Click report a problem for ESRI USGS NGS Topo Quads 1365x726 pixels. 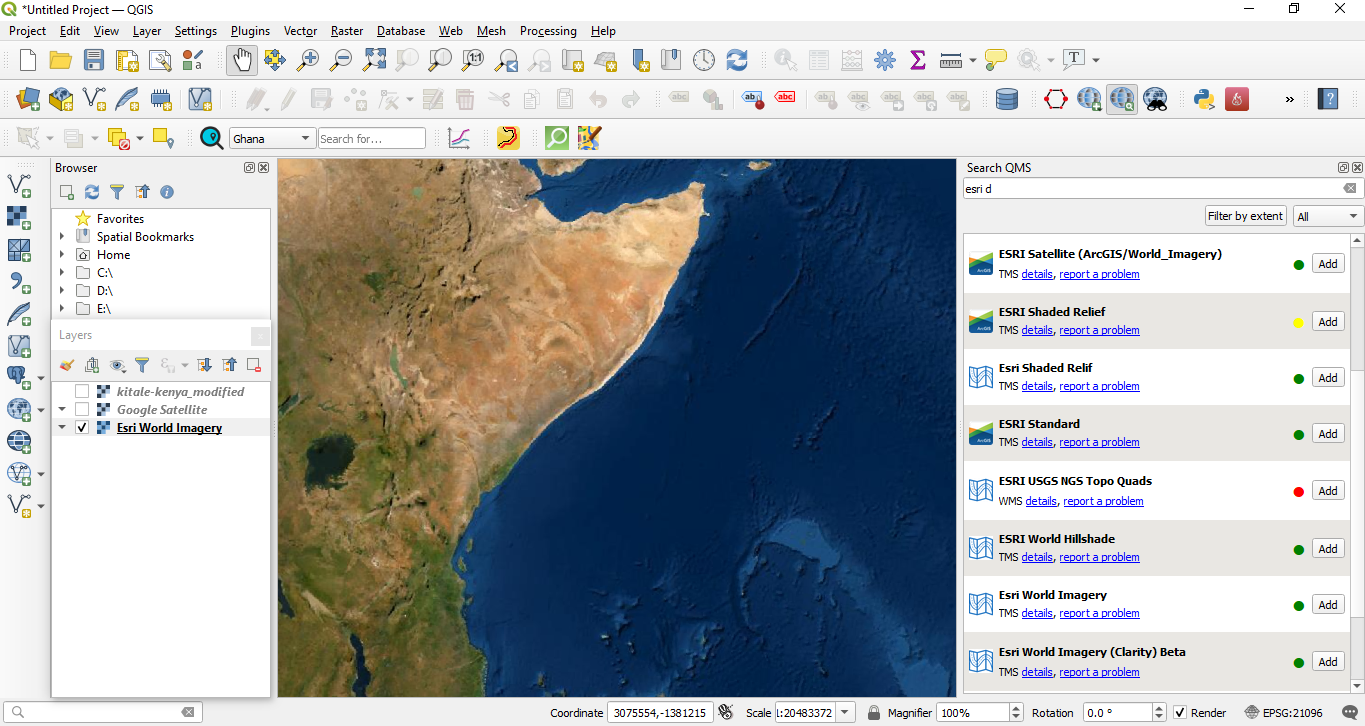[1103, 501]
